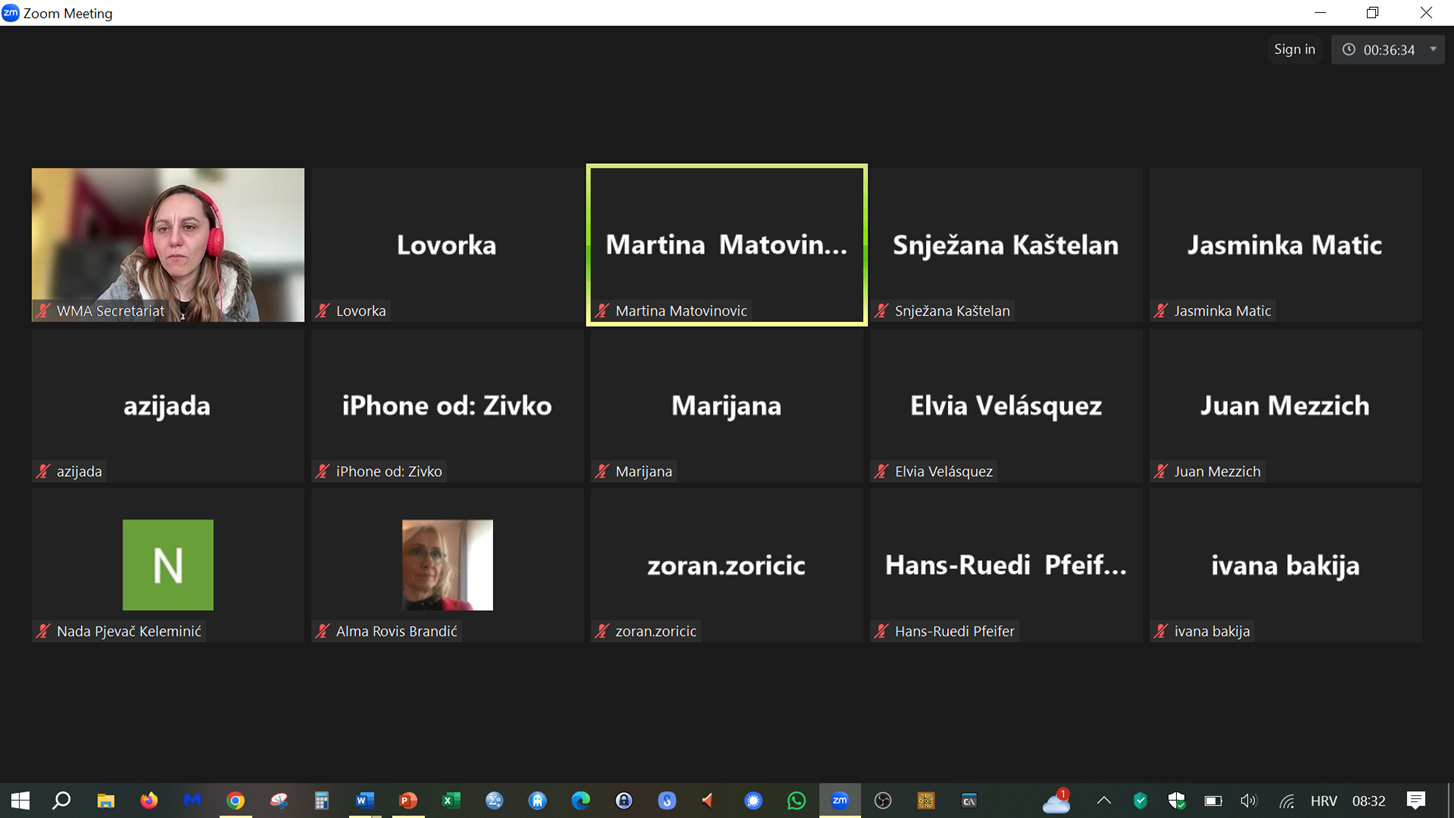Image resolution: width=1454 pixels, height=818 pixels.
Task: Select Alma Rovis Brandić's profile photo
Action: click(x=447, y=565)
